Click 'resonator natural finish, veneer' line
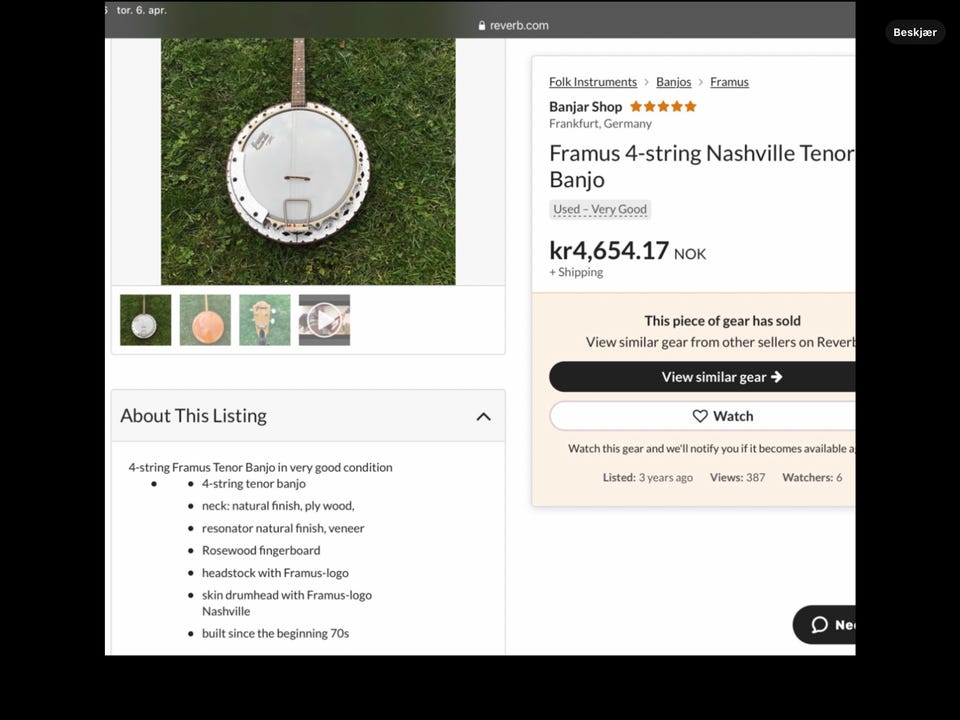Viewport: 960px width, 720px height. [283, 528]
